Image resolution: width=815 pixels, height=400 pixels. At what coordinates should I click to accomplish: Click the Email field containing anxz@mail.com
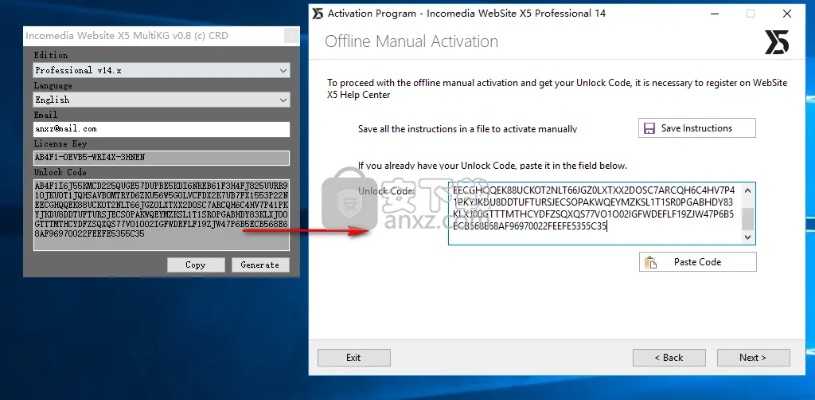(x=162, y=129)
